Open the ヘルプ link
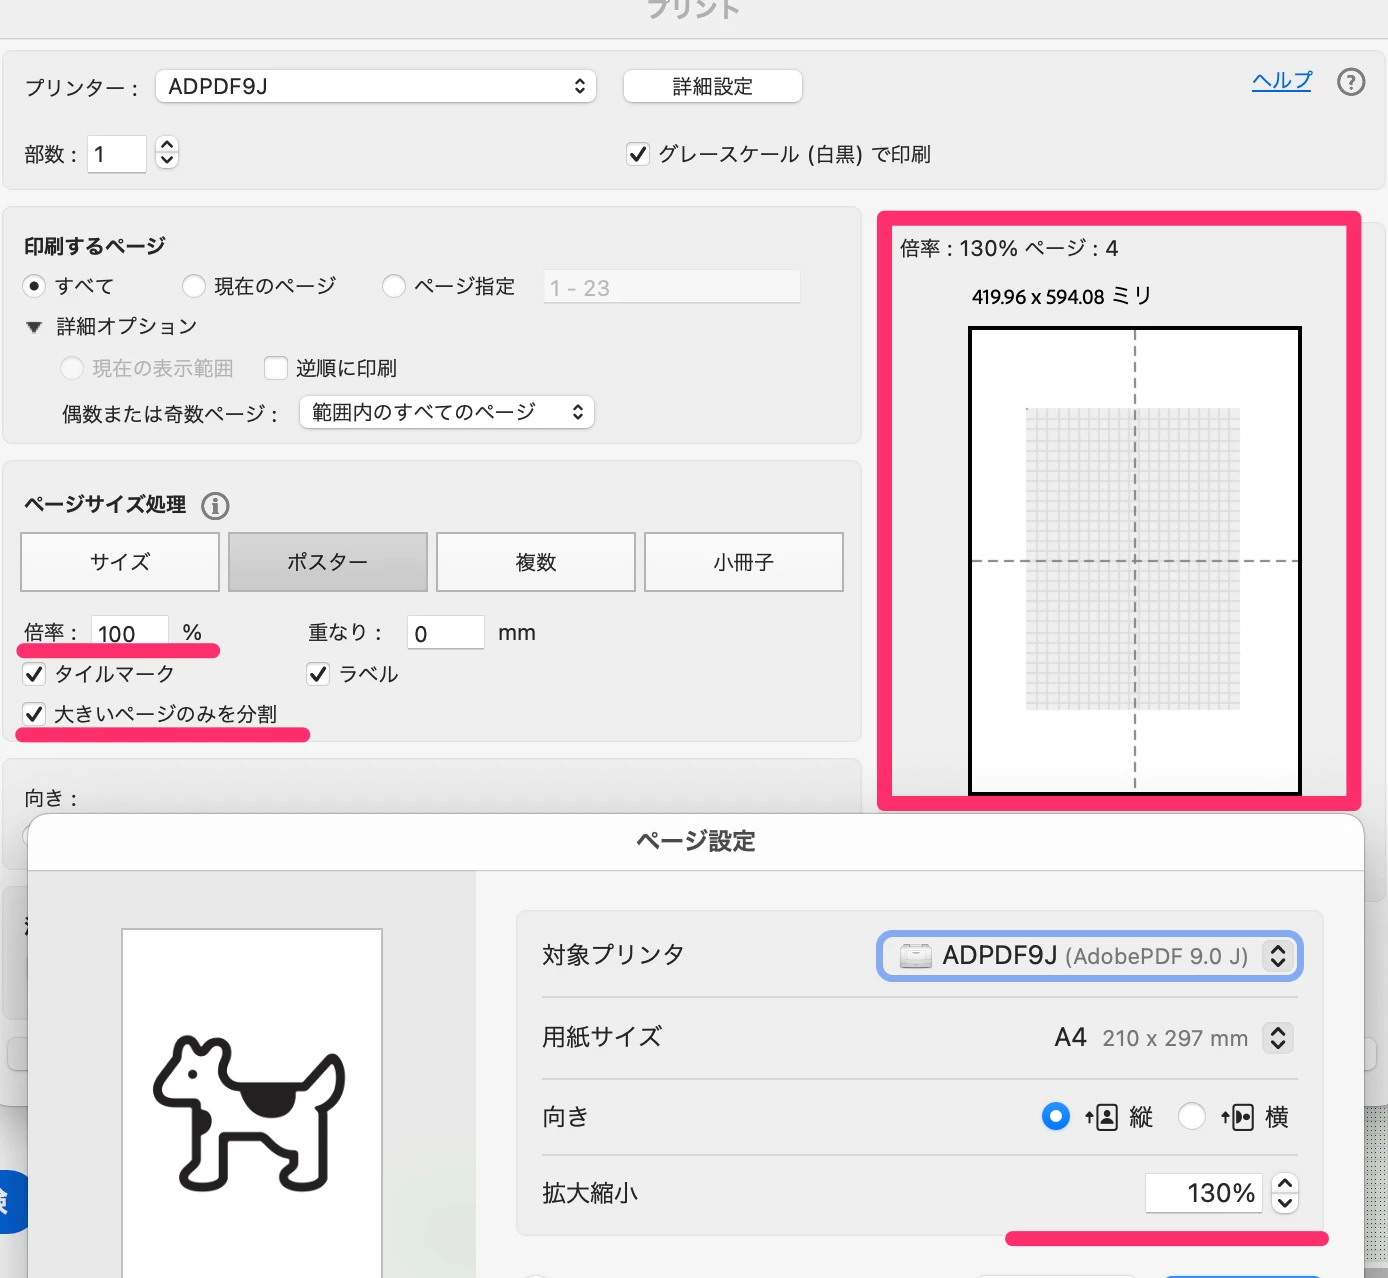 [1282, 81]
